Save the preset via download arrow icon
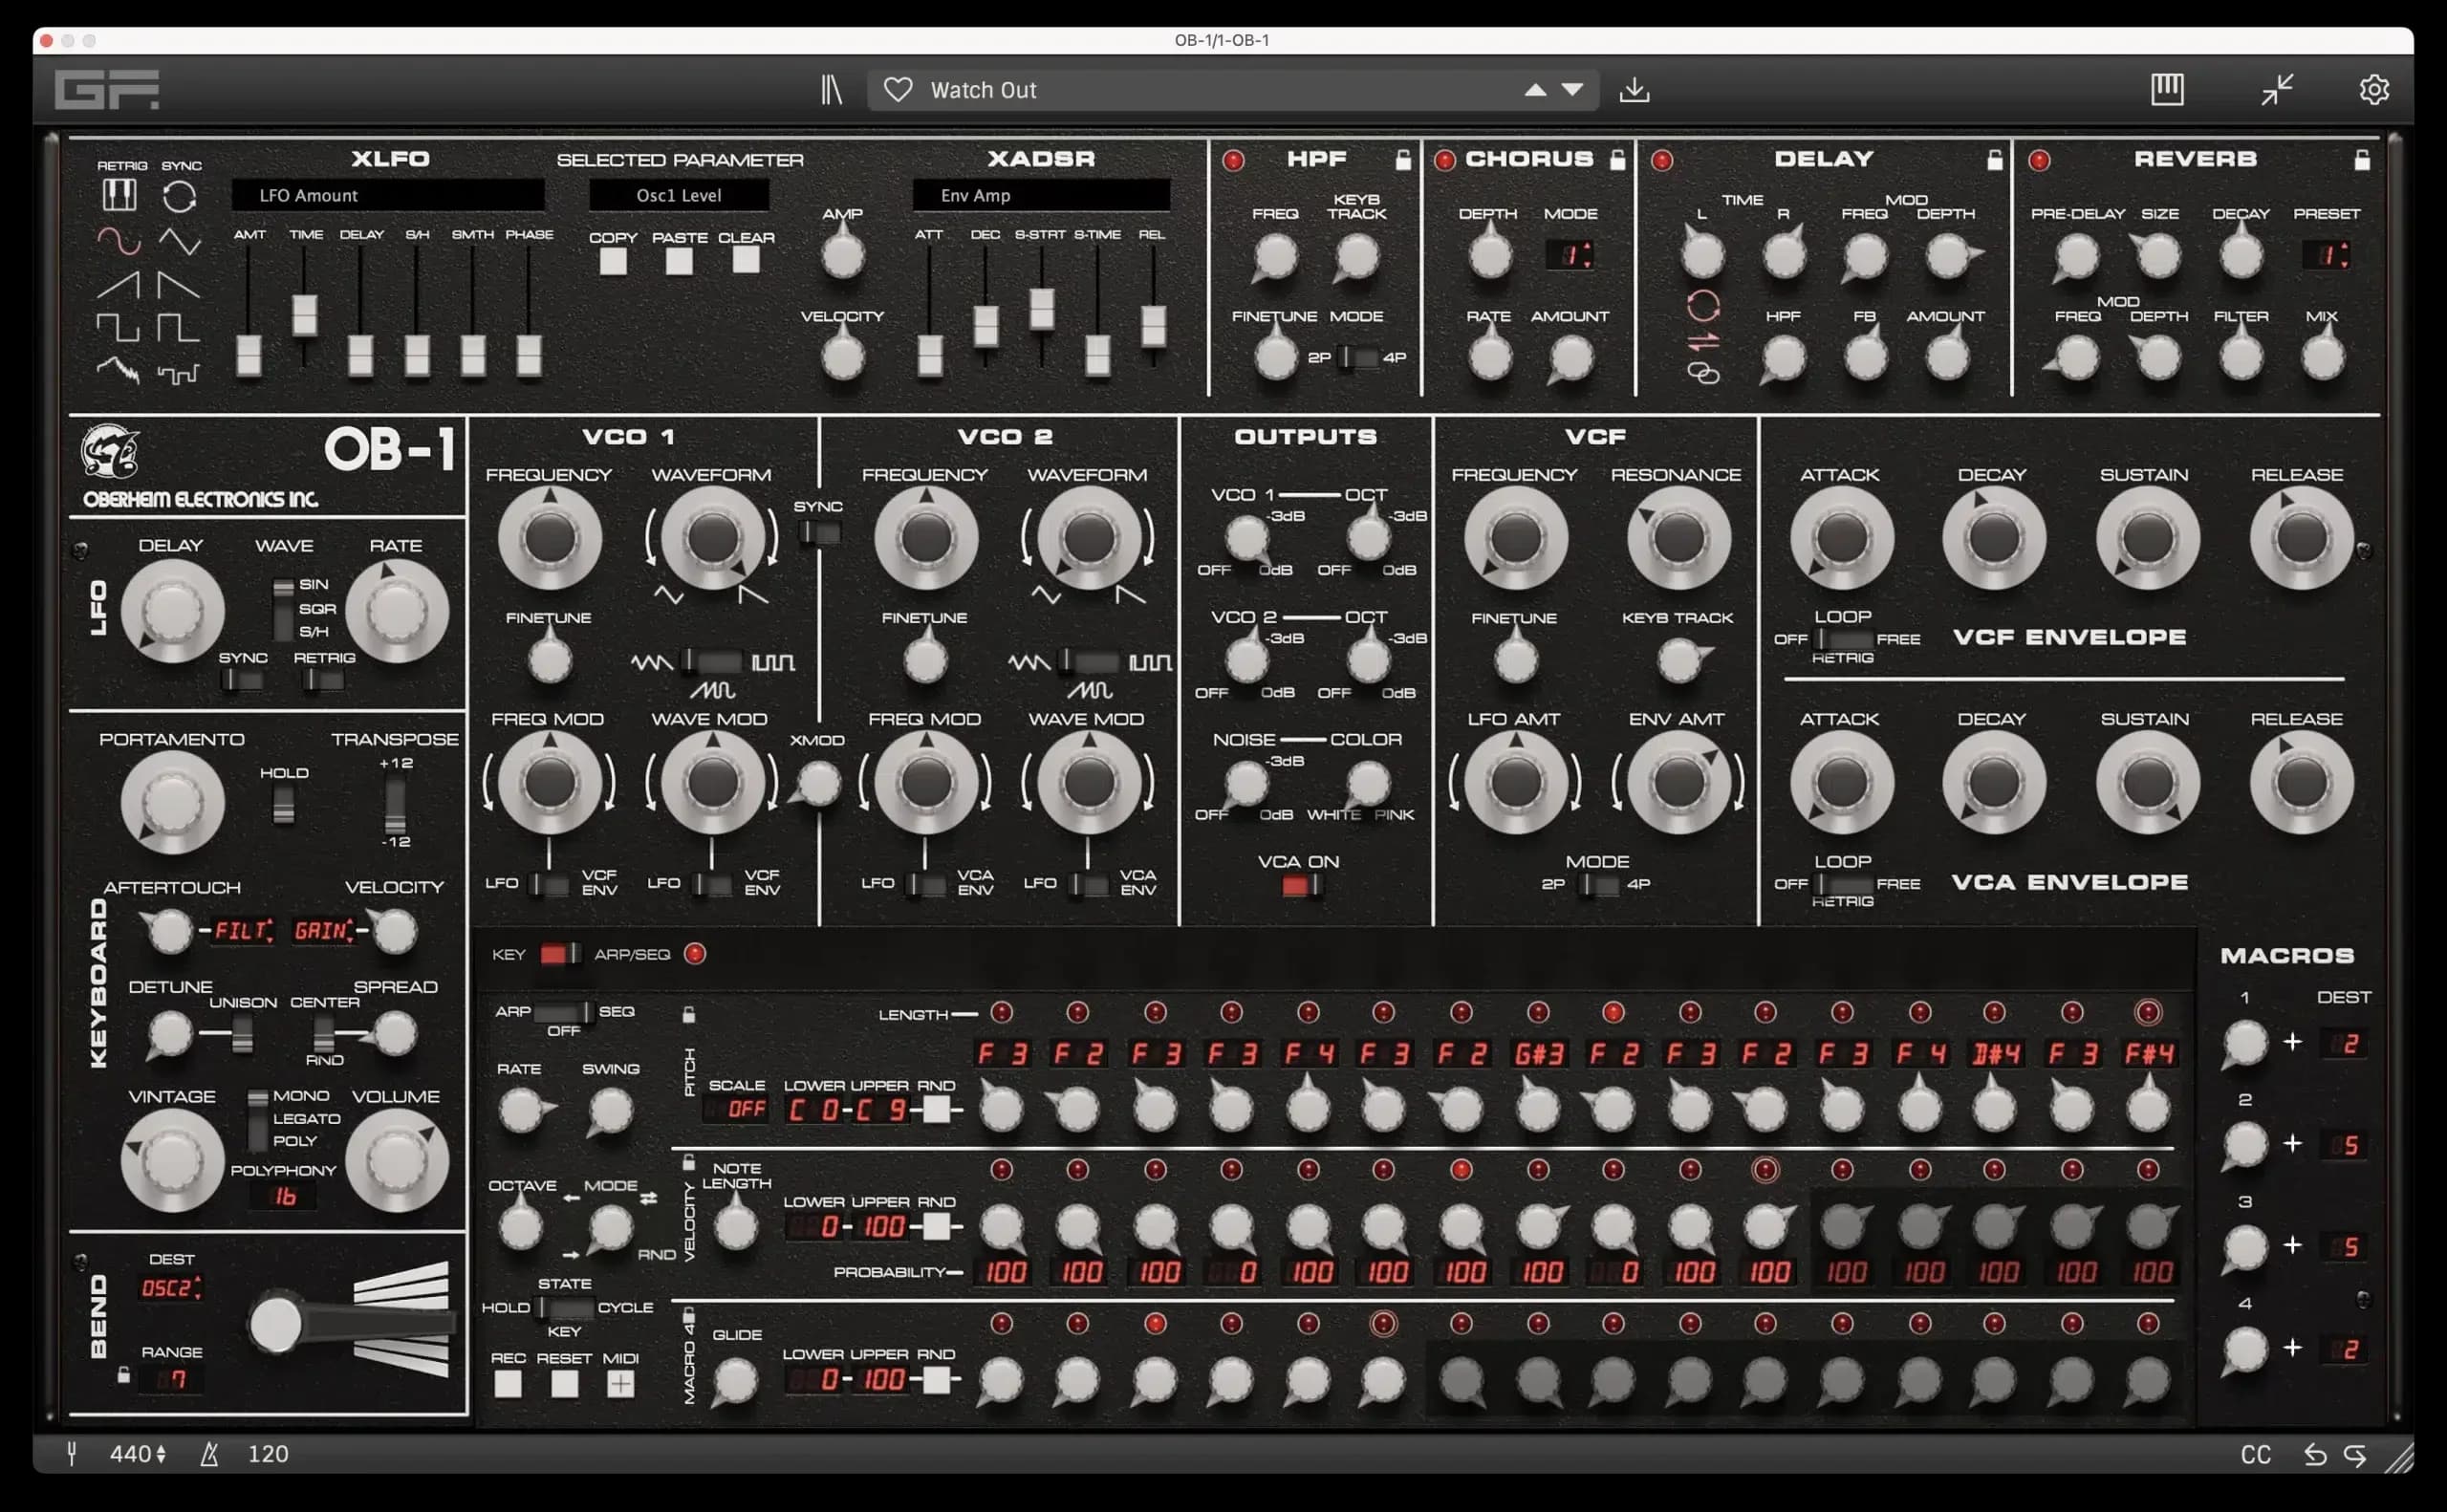This screenshot has height=1512, width=2447. pyautogui.click(x=1635, y=89)
